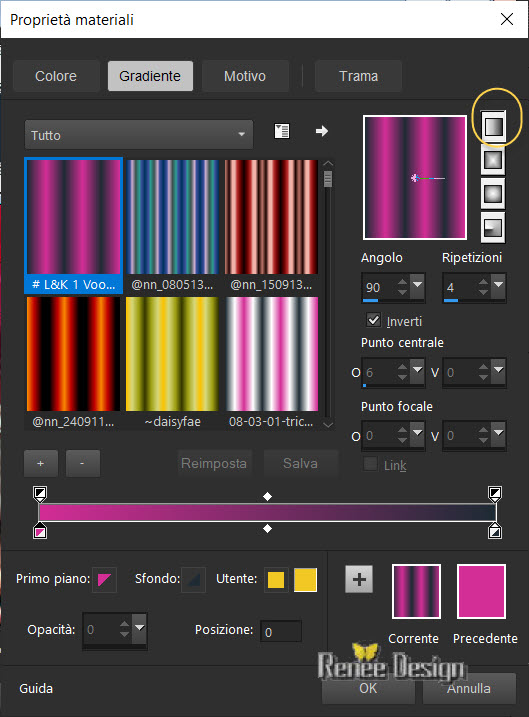Switch to the Colore tab

(56, 76)
